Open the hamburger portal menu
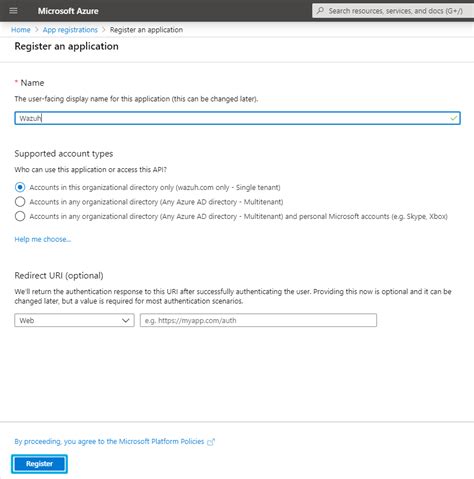This screenshot has height=479, width=474. coord(13,11)
